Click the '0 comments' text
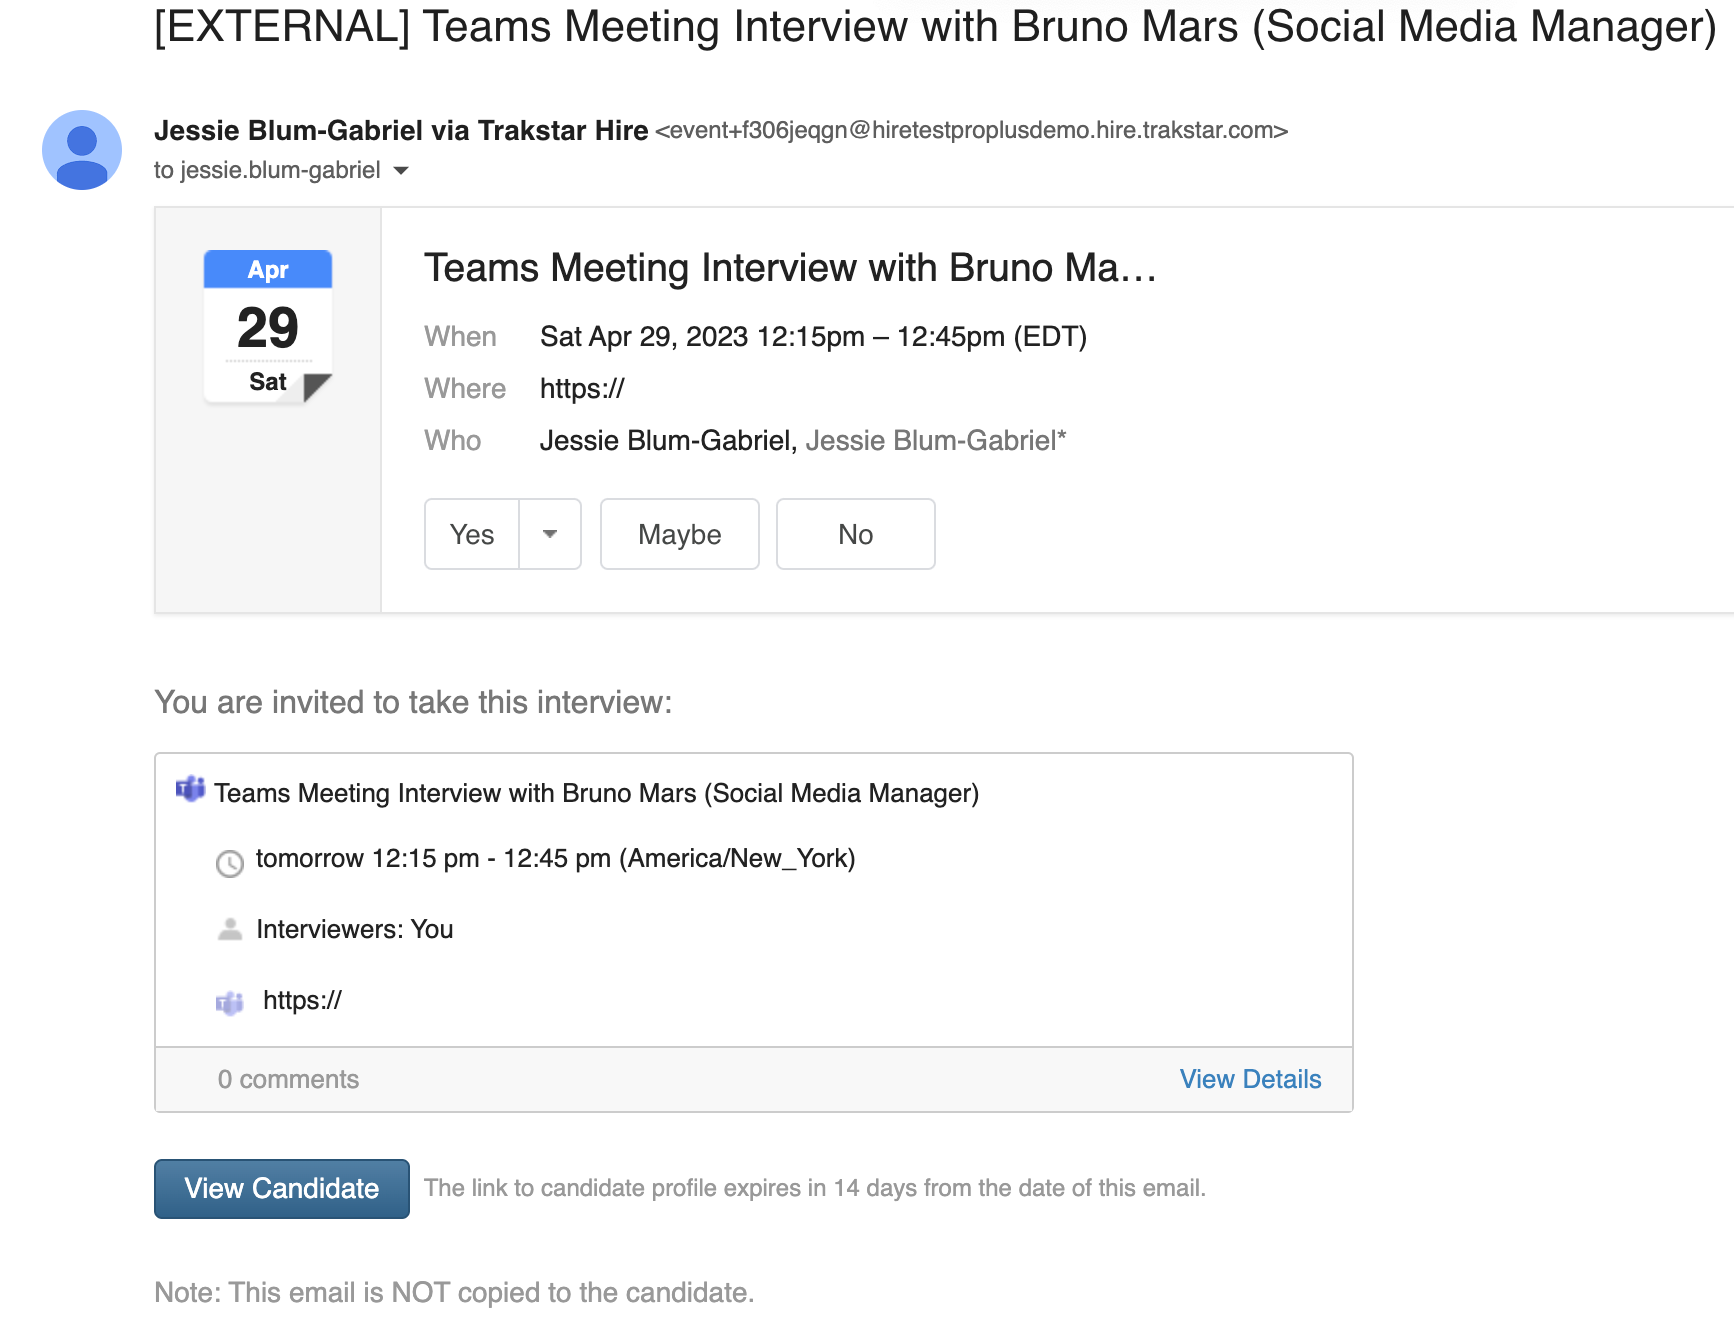 (x=288, y=1079)
